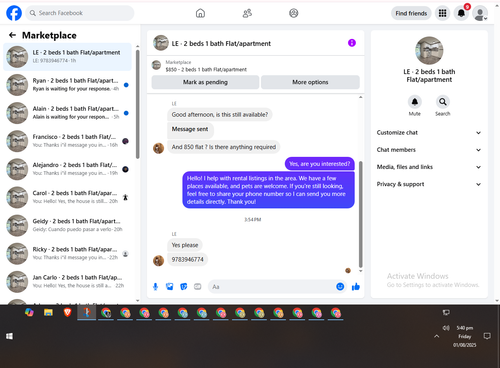Open the account profile menu

[480, 14]
